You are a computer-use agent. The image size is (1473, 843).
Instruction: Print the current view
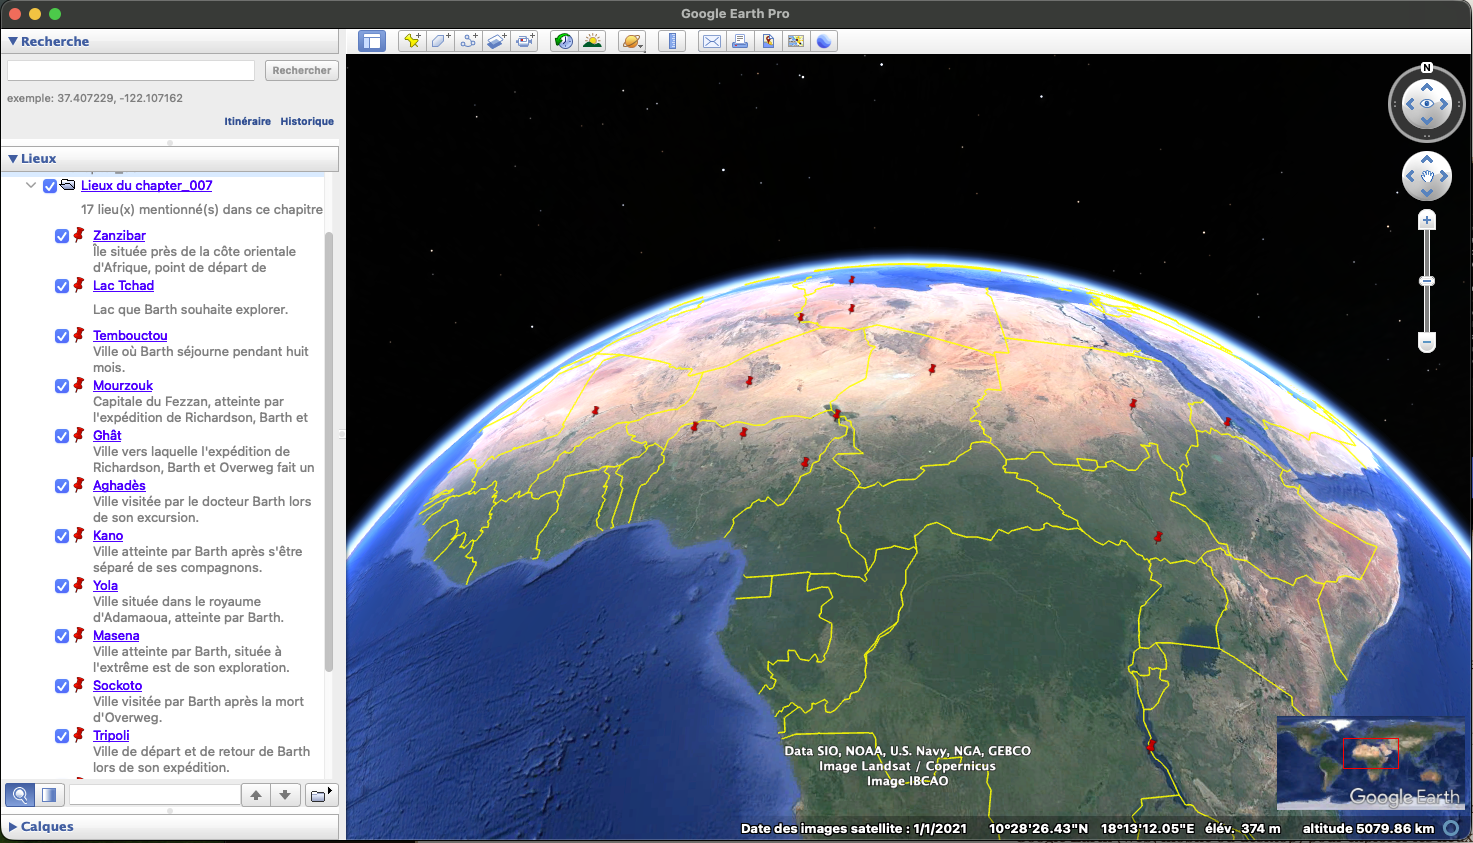pyautogui.click(x=740, y=41)
